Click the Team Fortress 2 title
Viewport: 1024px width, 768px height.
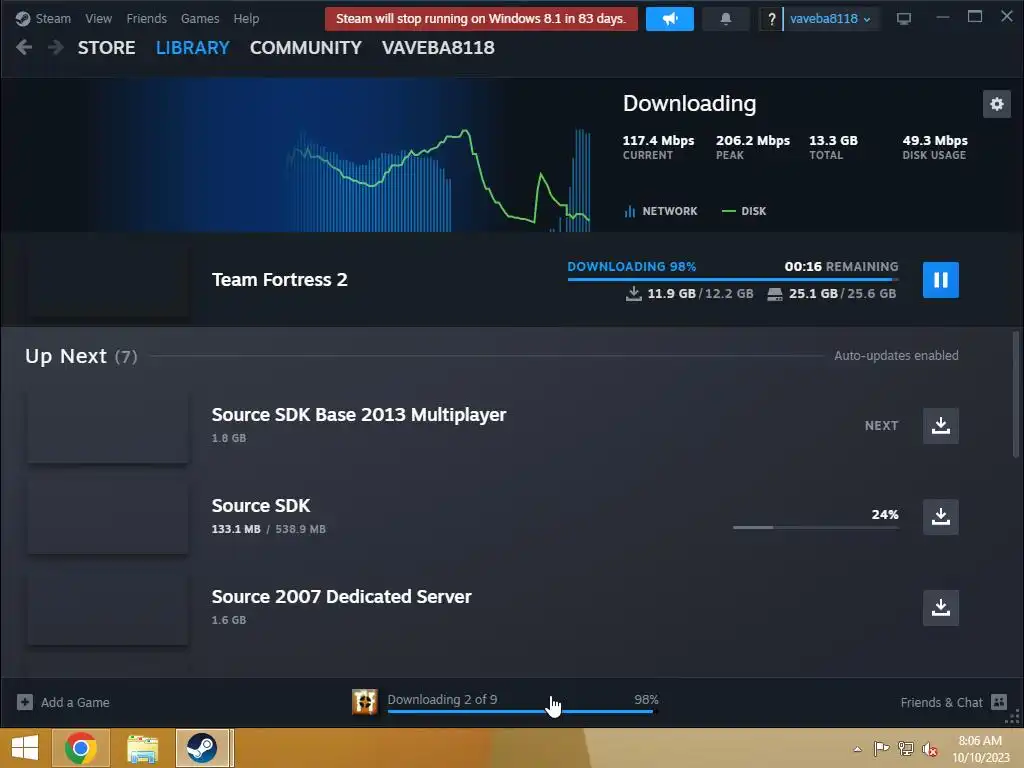pos(280,280)
